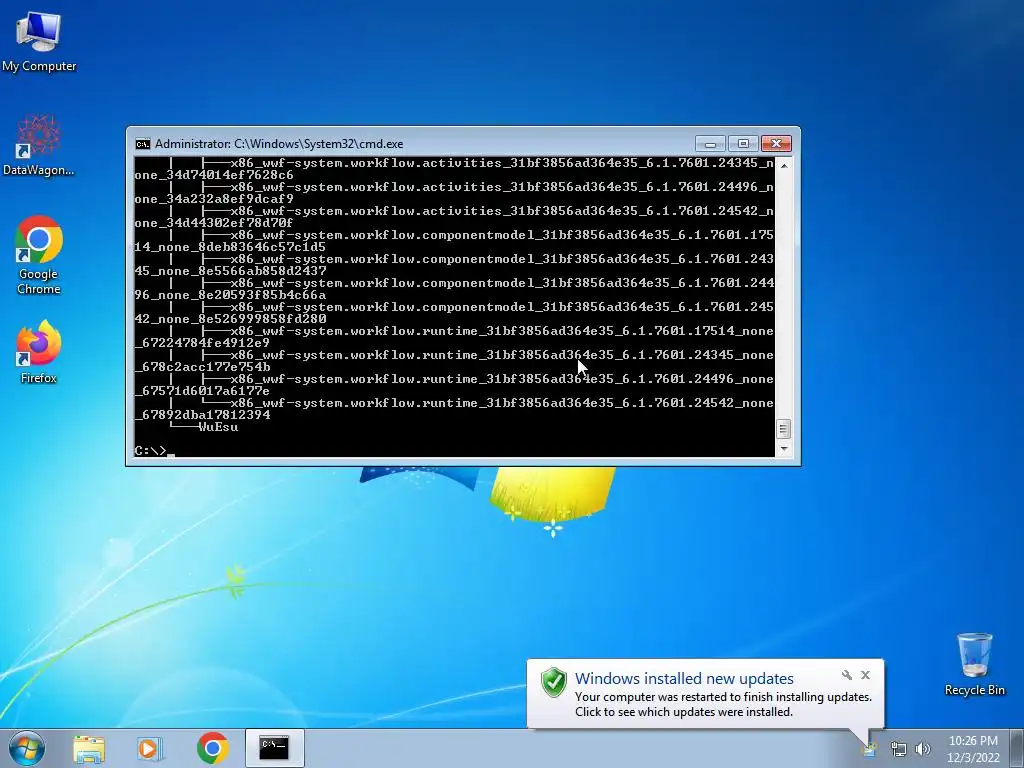Open the cmd window system menu icon

[142, 144]
